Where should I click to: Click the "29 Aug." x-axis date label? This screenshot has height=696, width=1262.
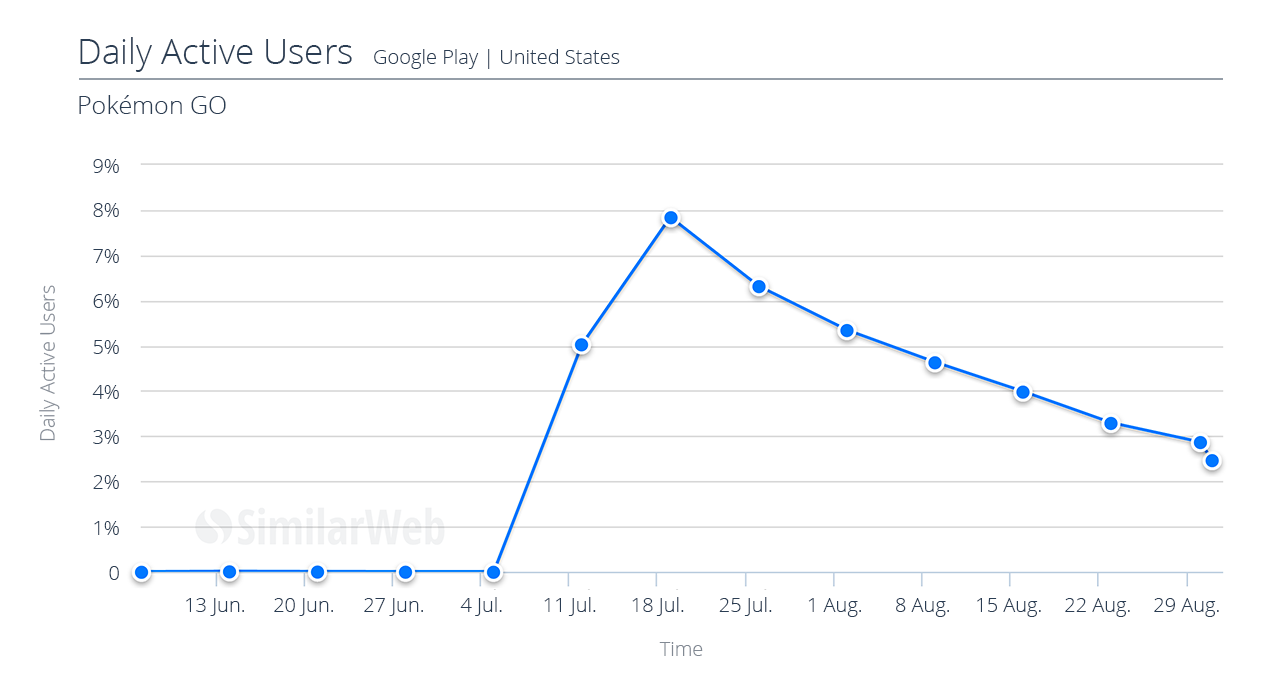click(1186, 606)
